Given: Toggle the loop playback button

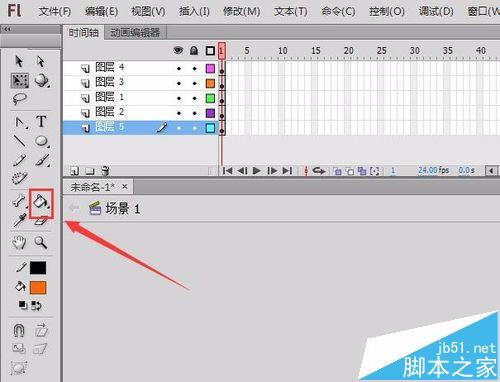Looking at the screenshot, I should point(319,171).
